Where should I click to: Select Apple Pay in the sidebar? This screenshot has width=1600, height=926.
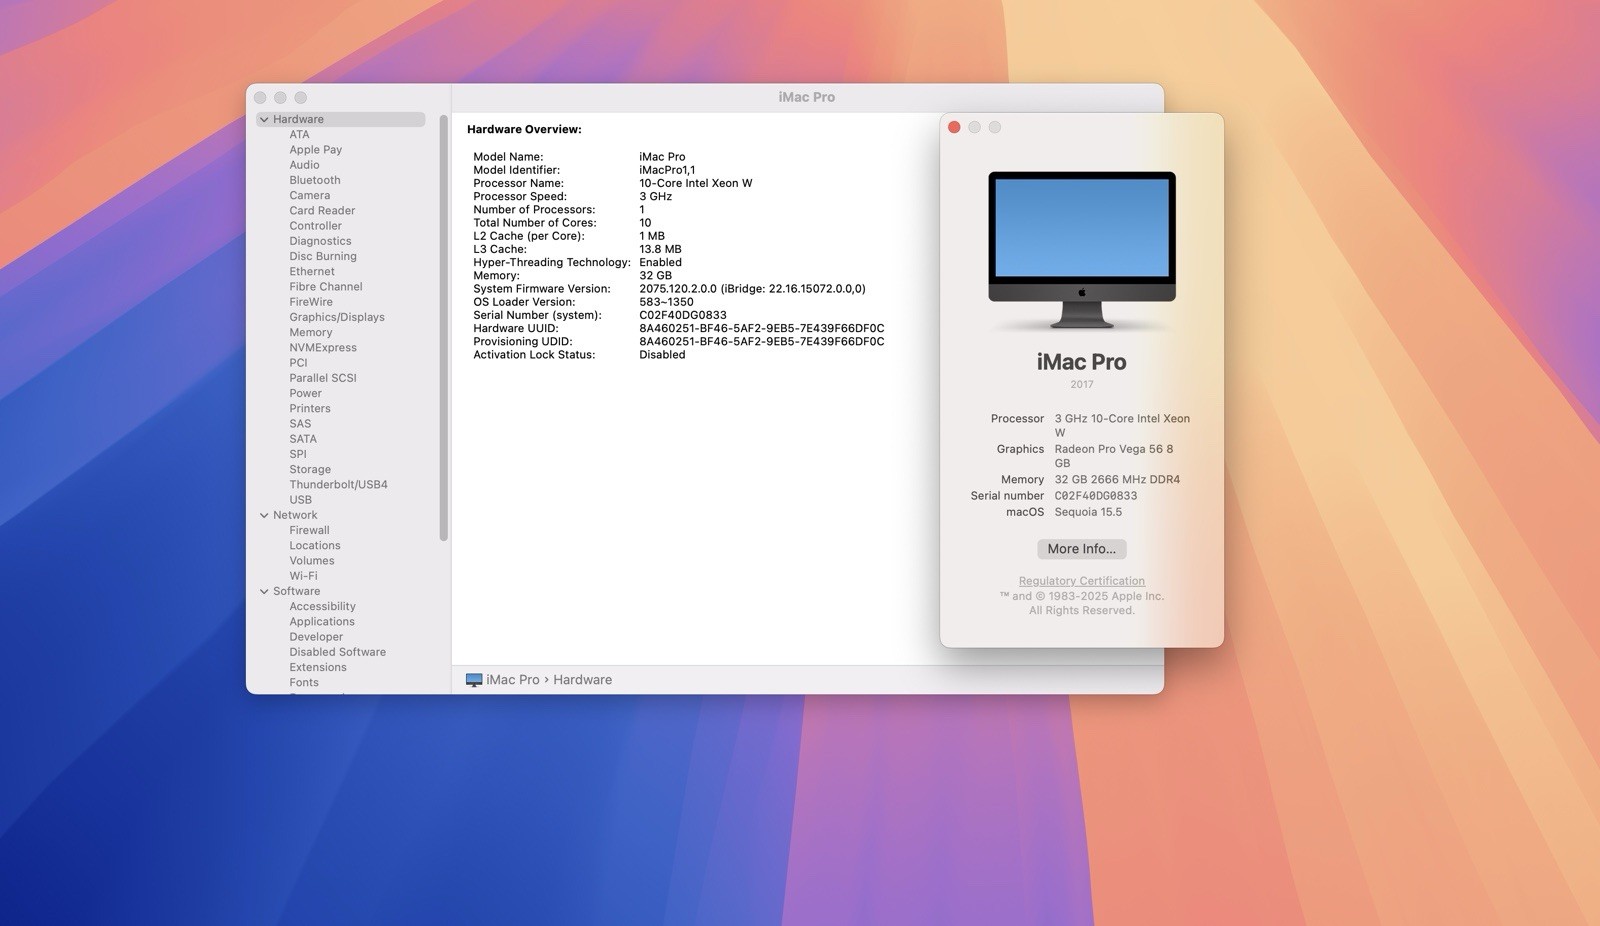pyautogui.click(x=316, y=150)
